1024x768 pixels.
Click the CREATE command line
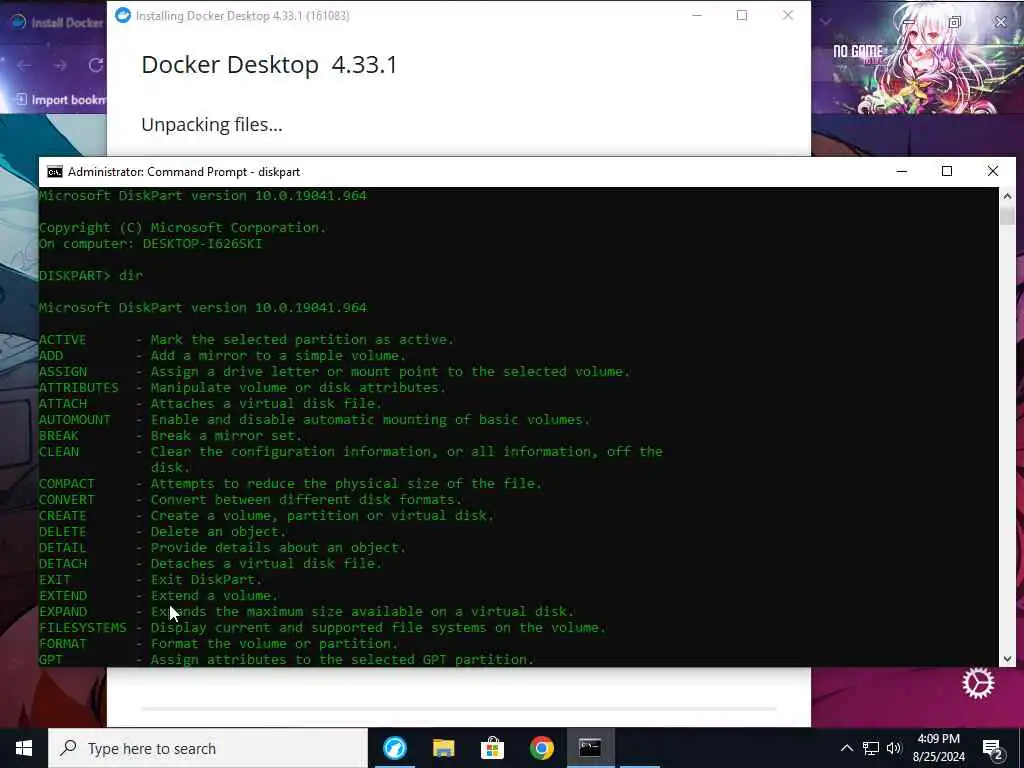click(x=266, y=515)
